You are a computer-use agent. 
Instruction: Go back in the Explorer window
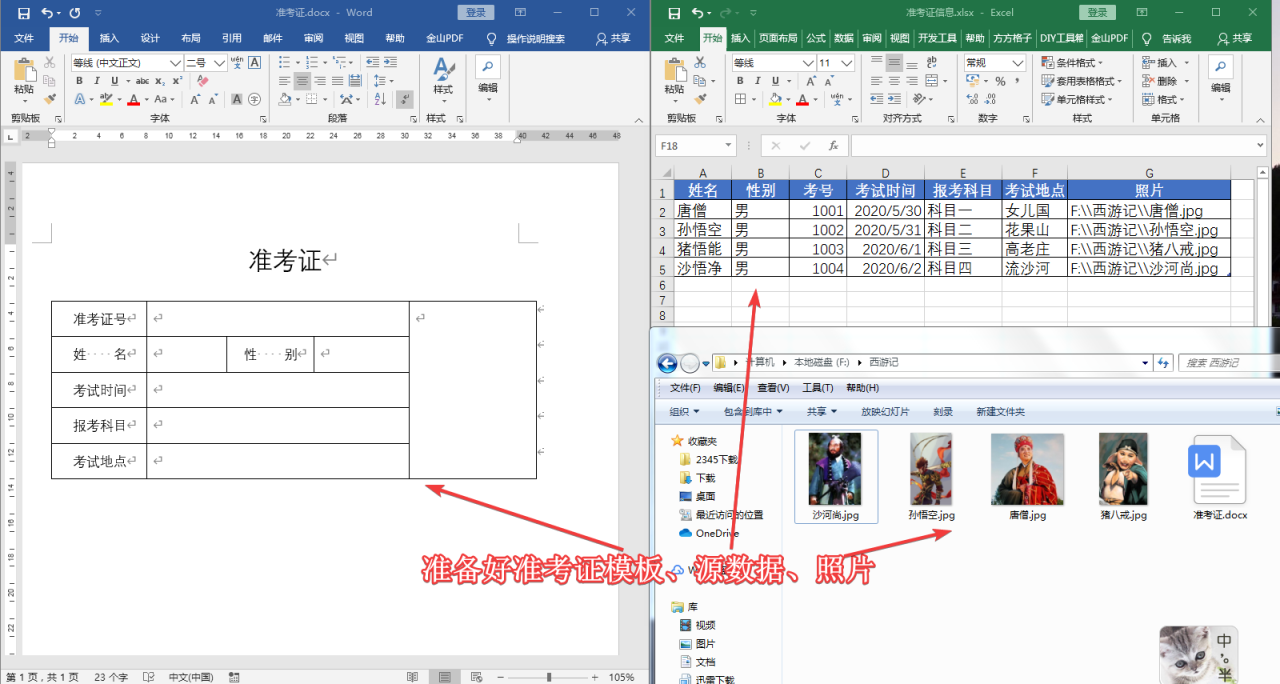click(667, 362)
